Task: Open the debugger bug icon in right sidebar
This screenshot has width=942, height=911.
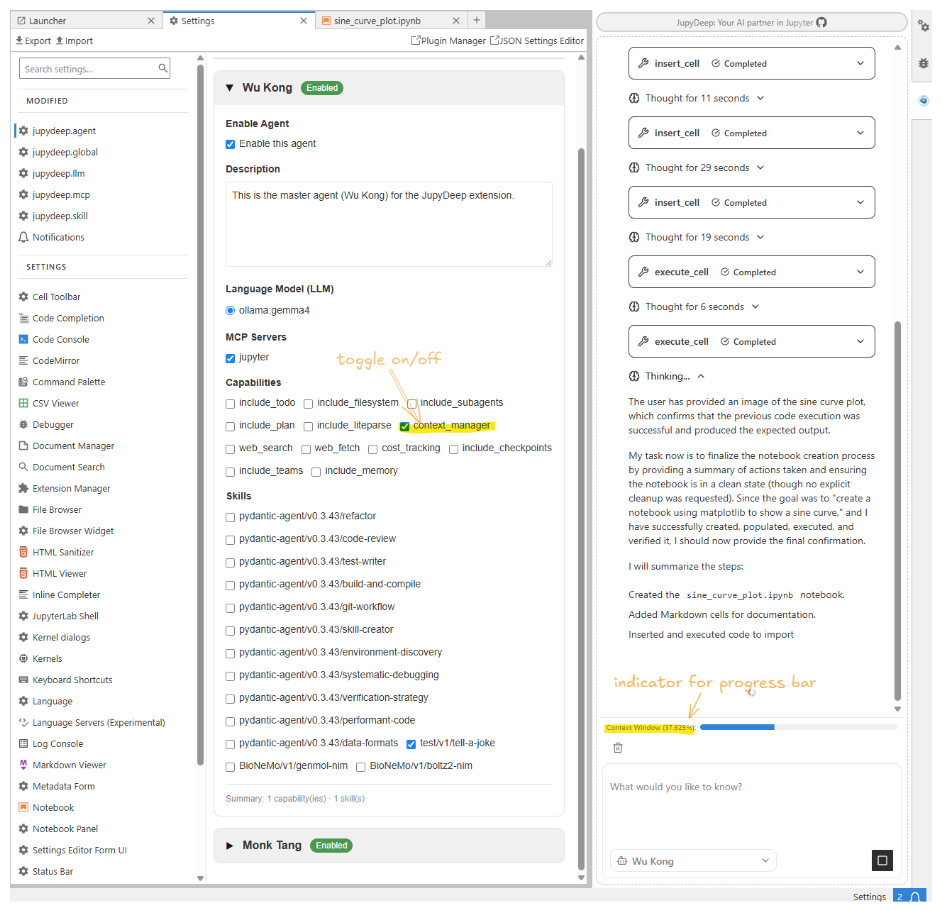Action: click(x=923, y=63)
